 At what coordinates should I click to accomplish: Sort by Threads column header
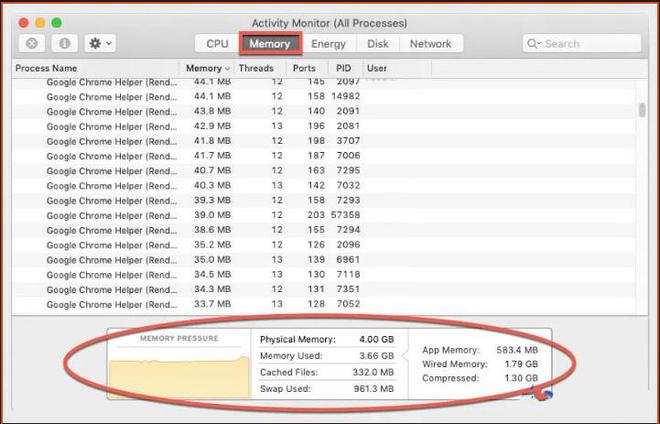[260, 68]
